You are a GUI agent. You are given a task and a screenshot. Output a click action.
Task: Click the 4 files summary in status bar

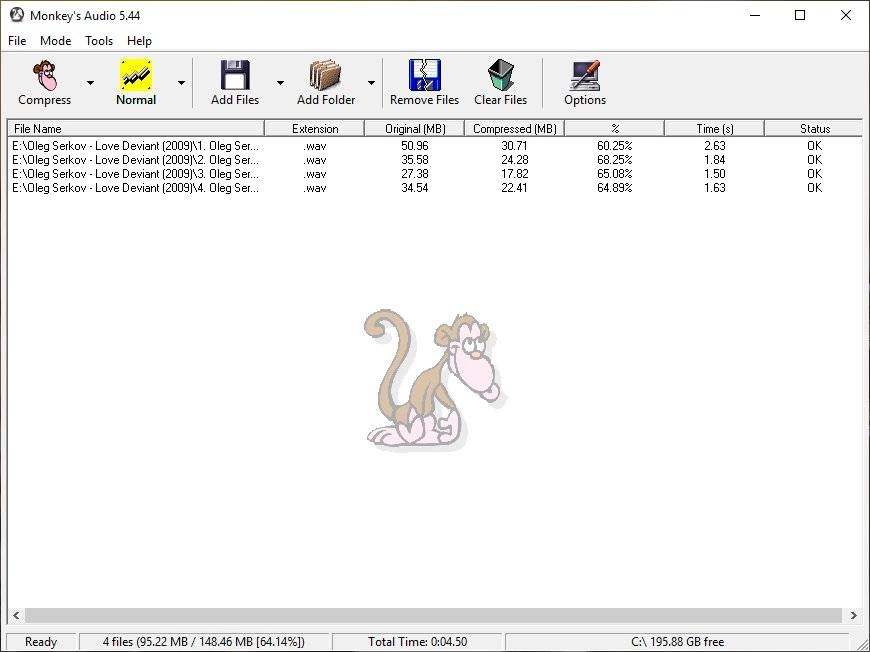point(204,641)
